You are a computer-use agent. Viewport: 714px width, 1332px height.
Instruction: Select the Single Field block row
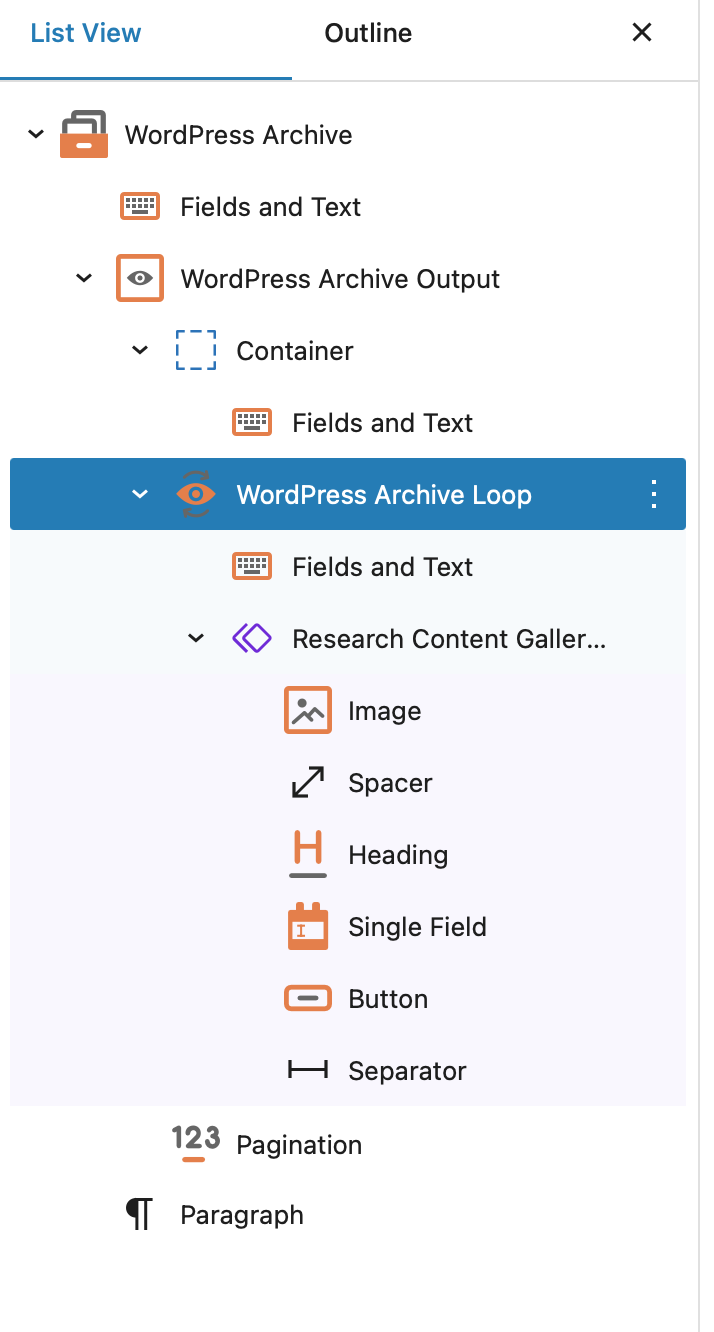348,927
